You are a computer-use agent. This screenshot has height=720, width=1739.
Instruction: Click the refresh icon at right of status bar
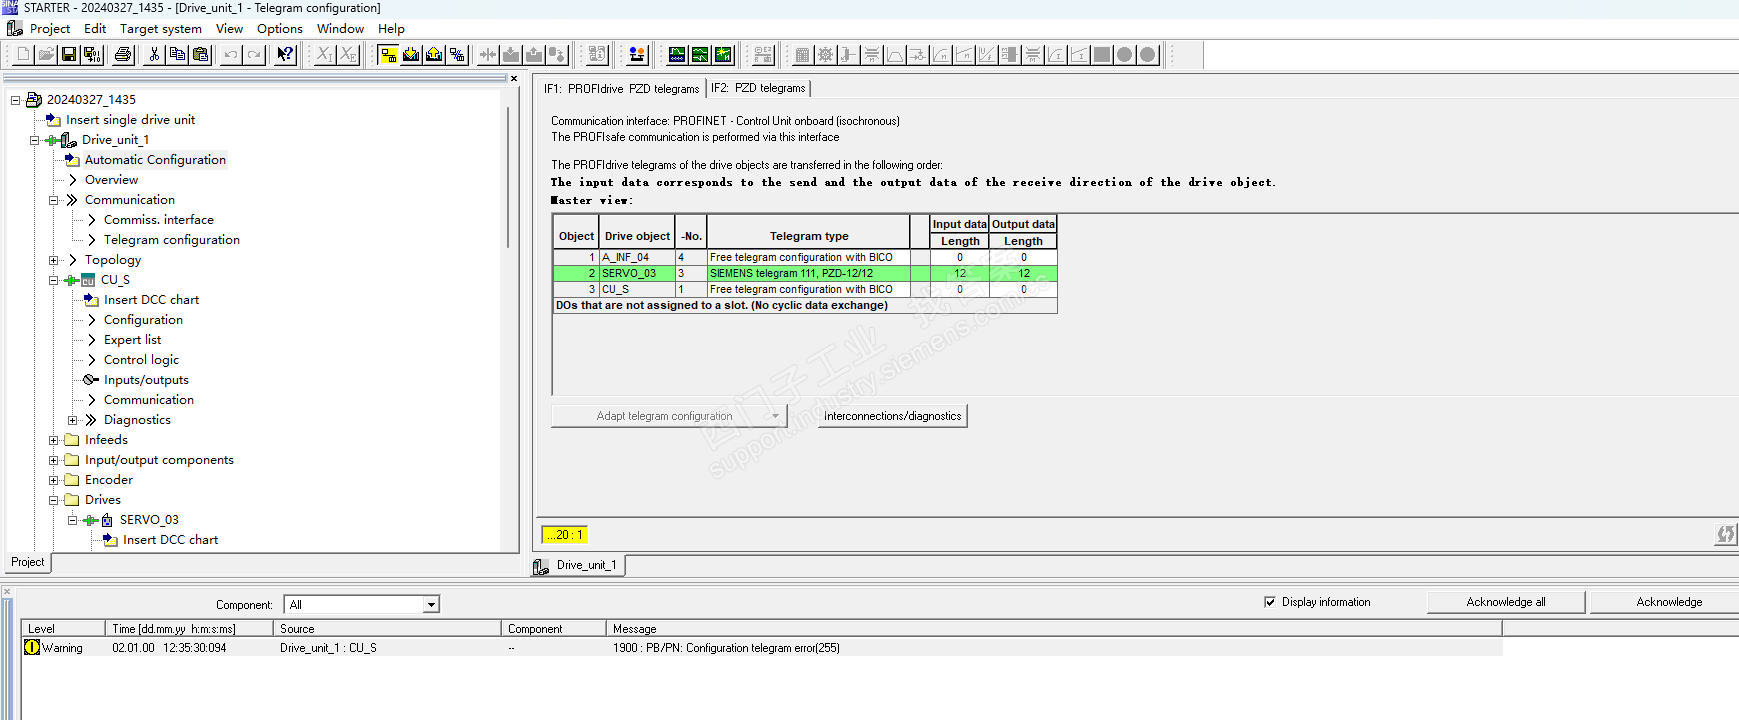[x=1726, y=534]
